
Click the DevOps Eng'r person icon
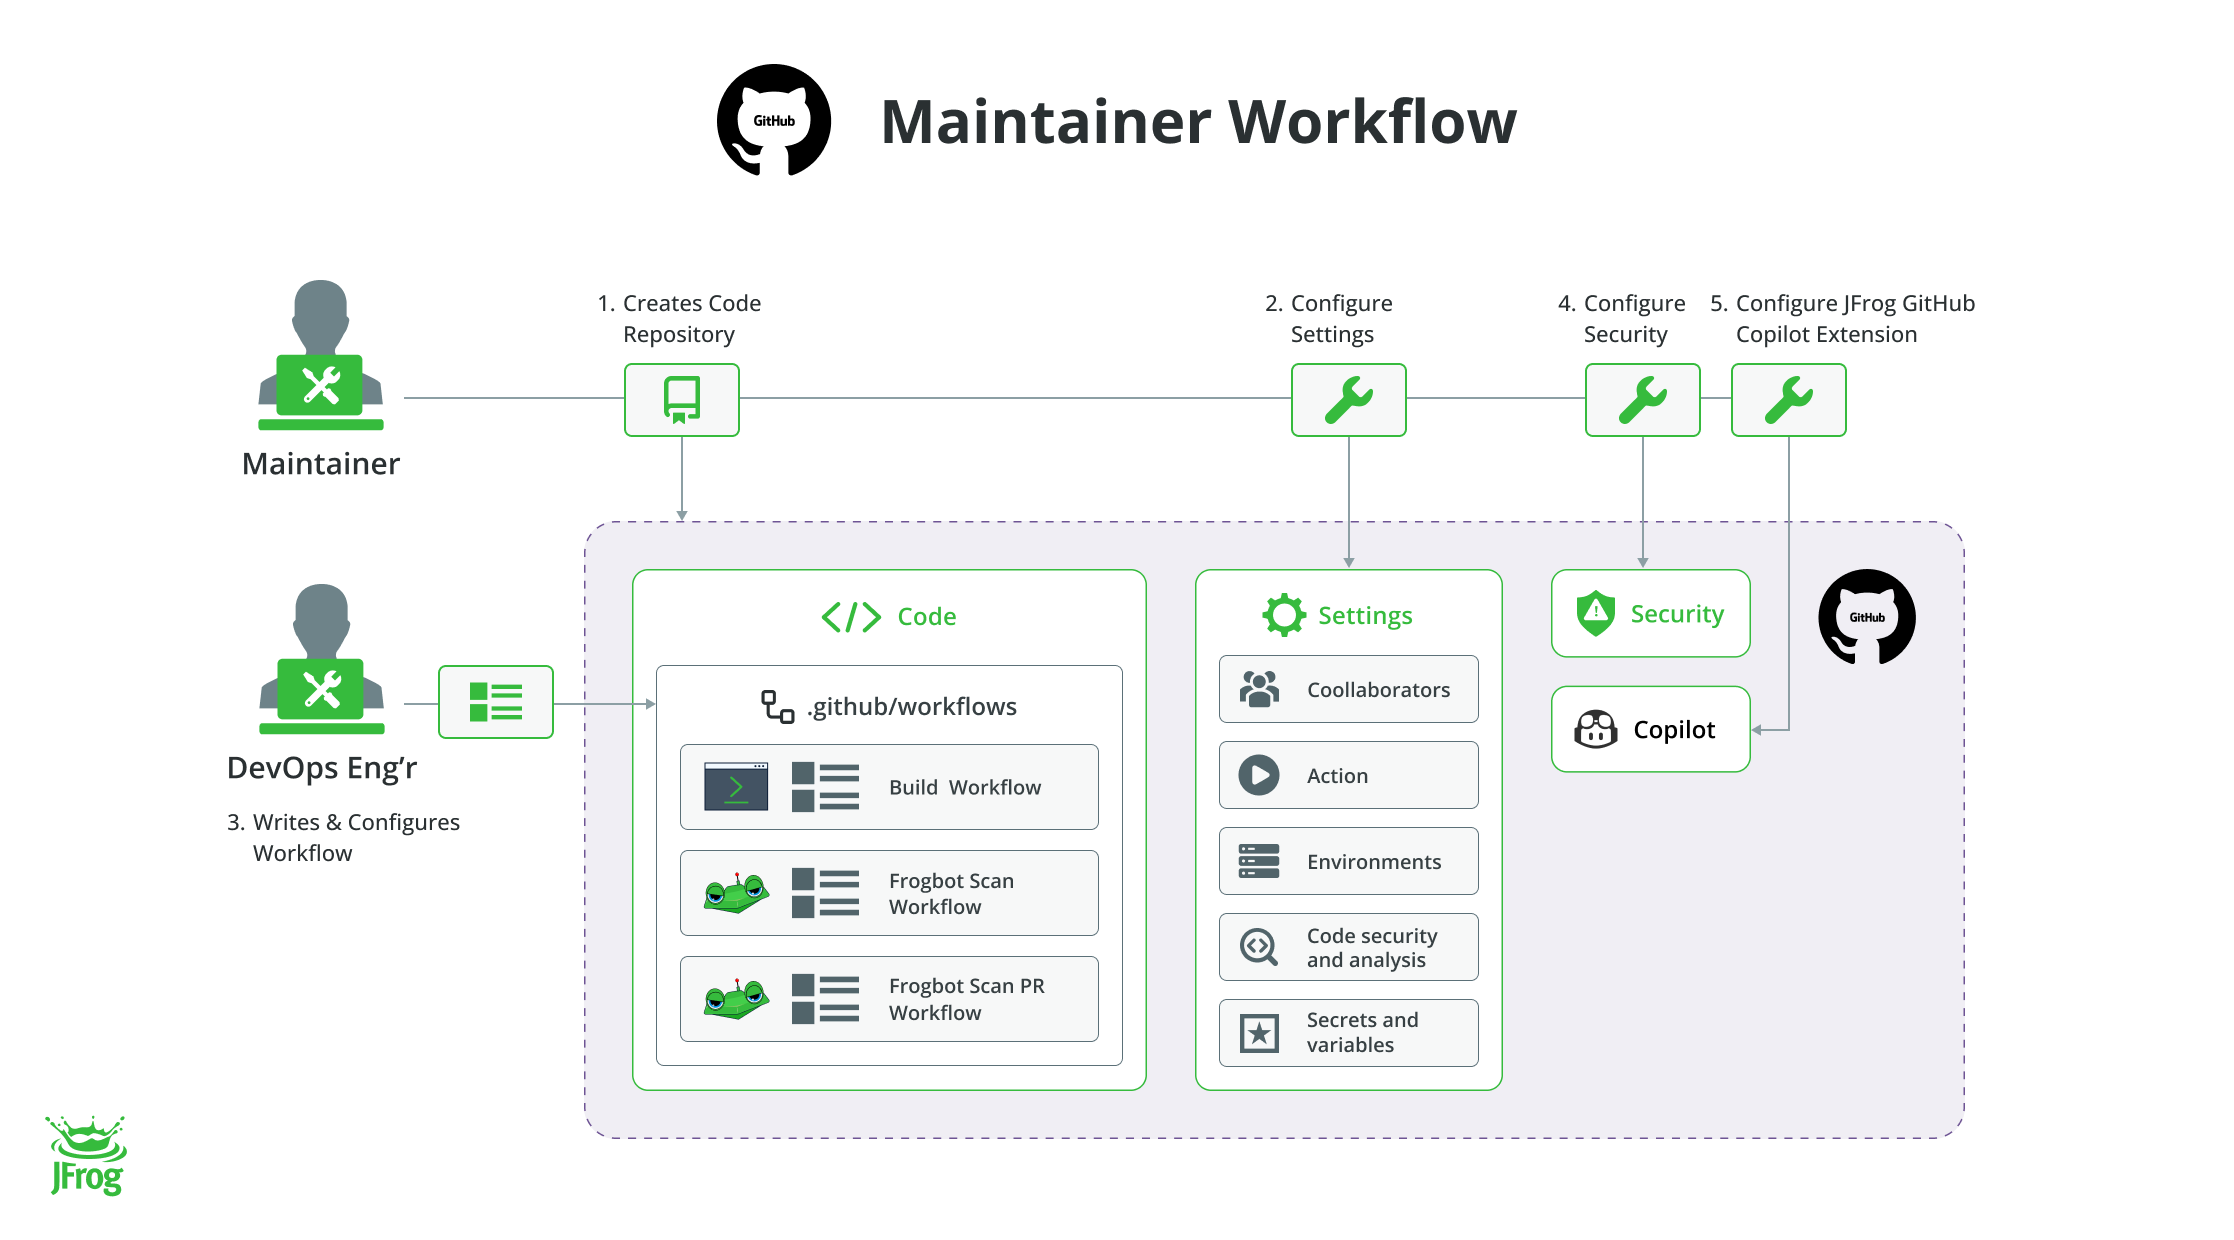click(x=321, y=660)
